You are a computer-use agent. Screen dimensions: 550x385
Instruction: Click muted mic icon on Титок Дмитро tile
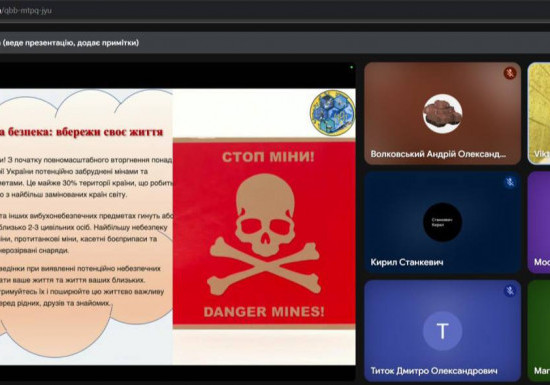pyautogui.click(x=510, y=291)
